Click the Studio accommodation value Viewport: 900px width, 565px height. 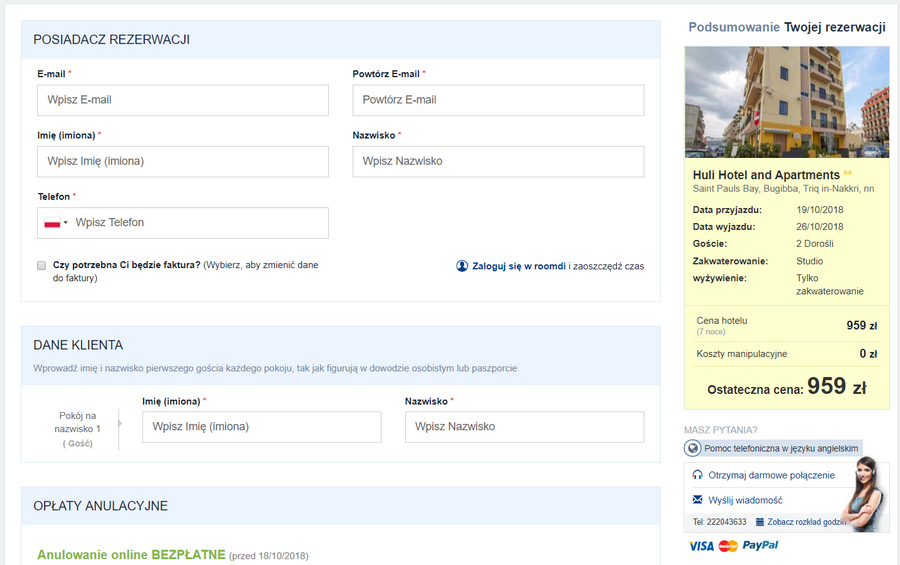[x=809, y=261]
